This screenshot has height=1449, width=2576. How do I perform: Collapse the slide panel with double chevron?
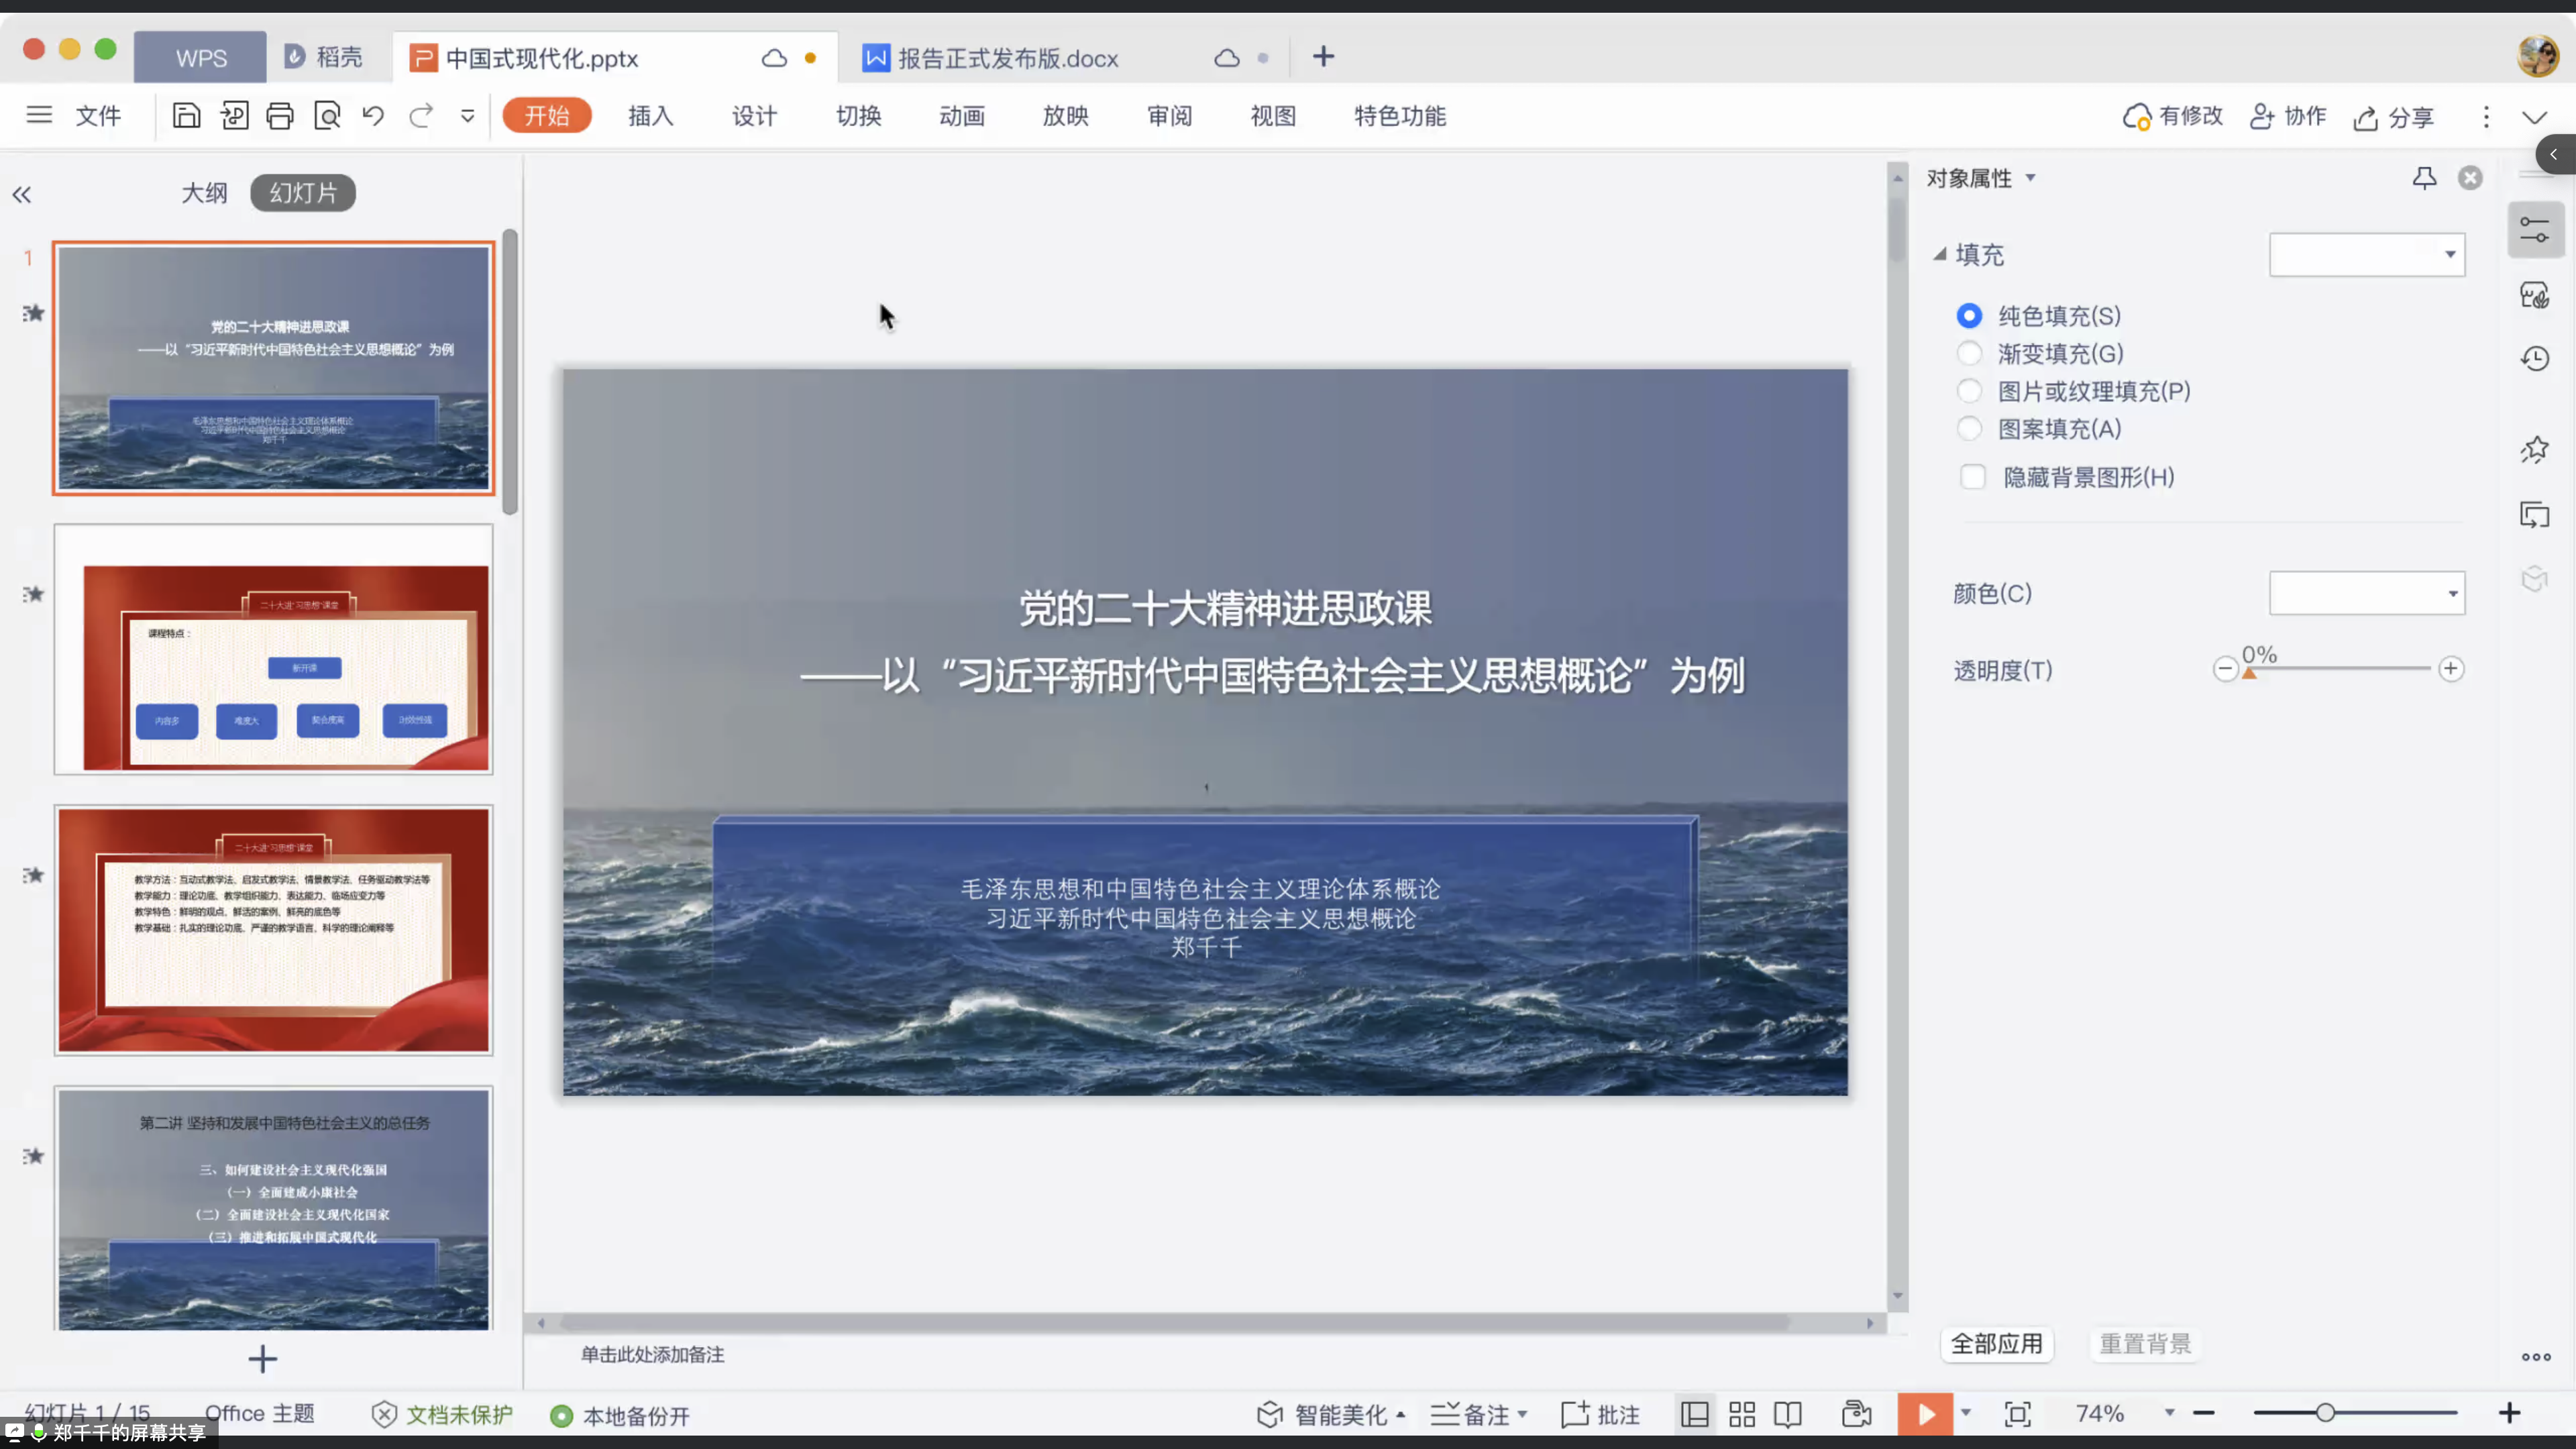coord(22,195)
